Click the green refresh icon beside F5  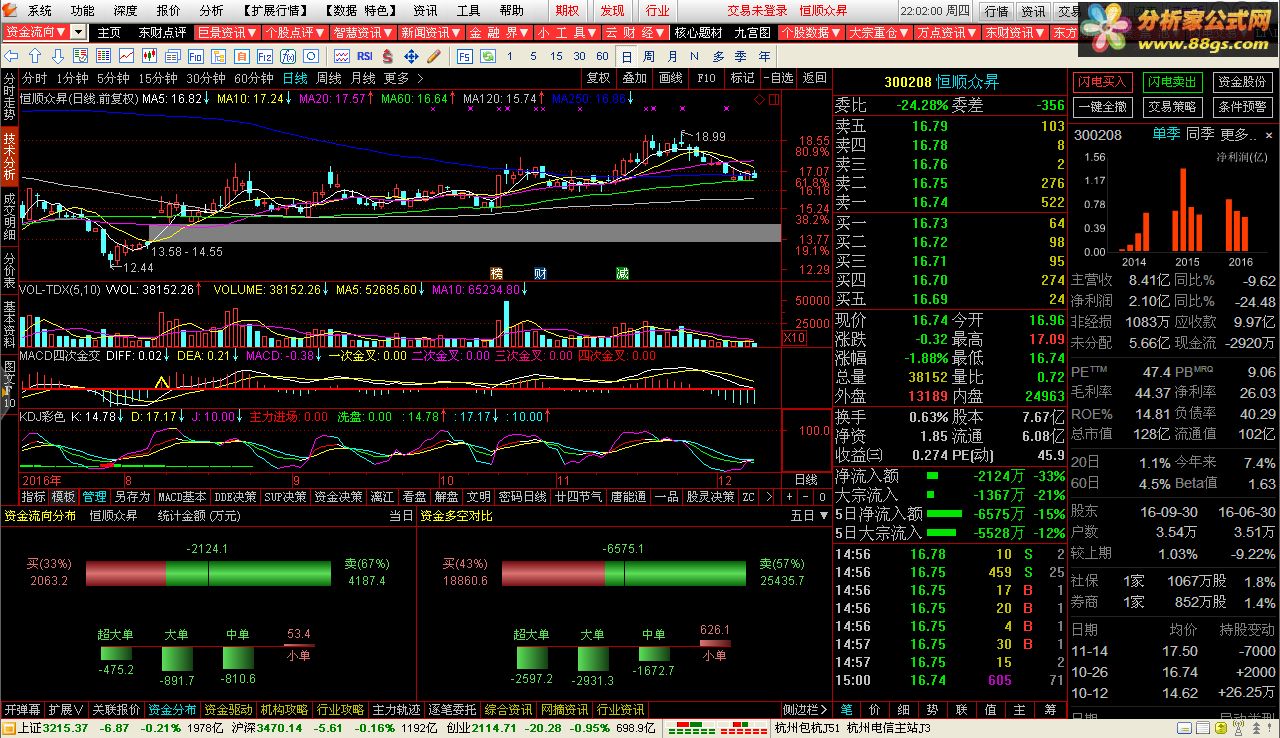[x=488, y=55]
